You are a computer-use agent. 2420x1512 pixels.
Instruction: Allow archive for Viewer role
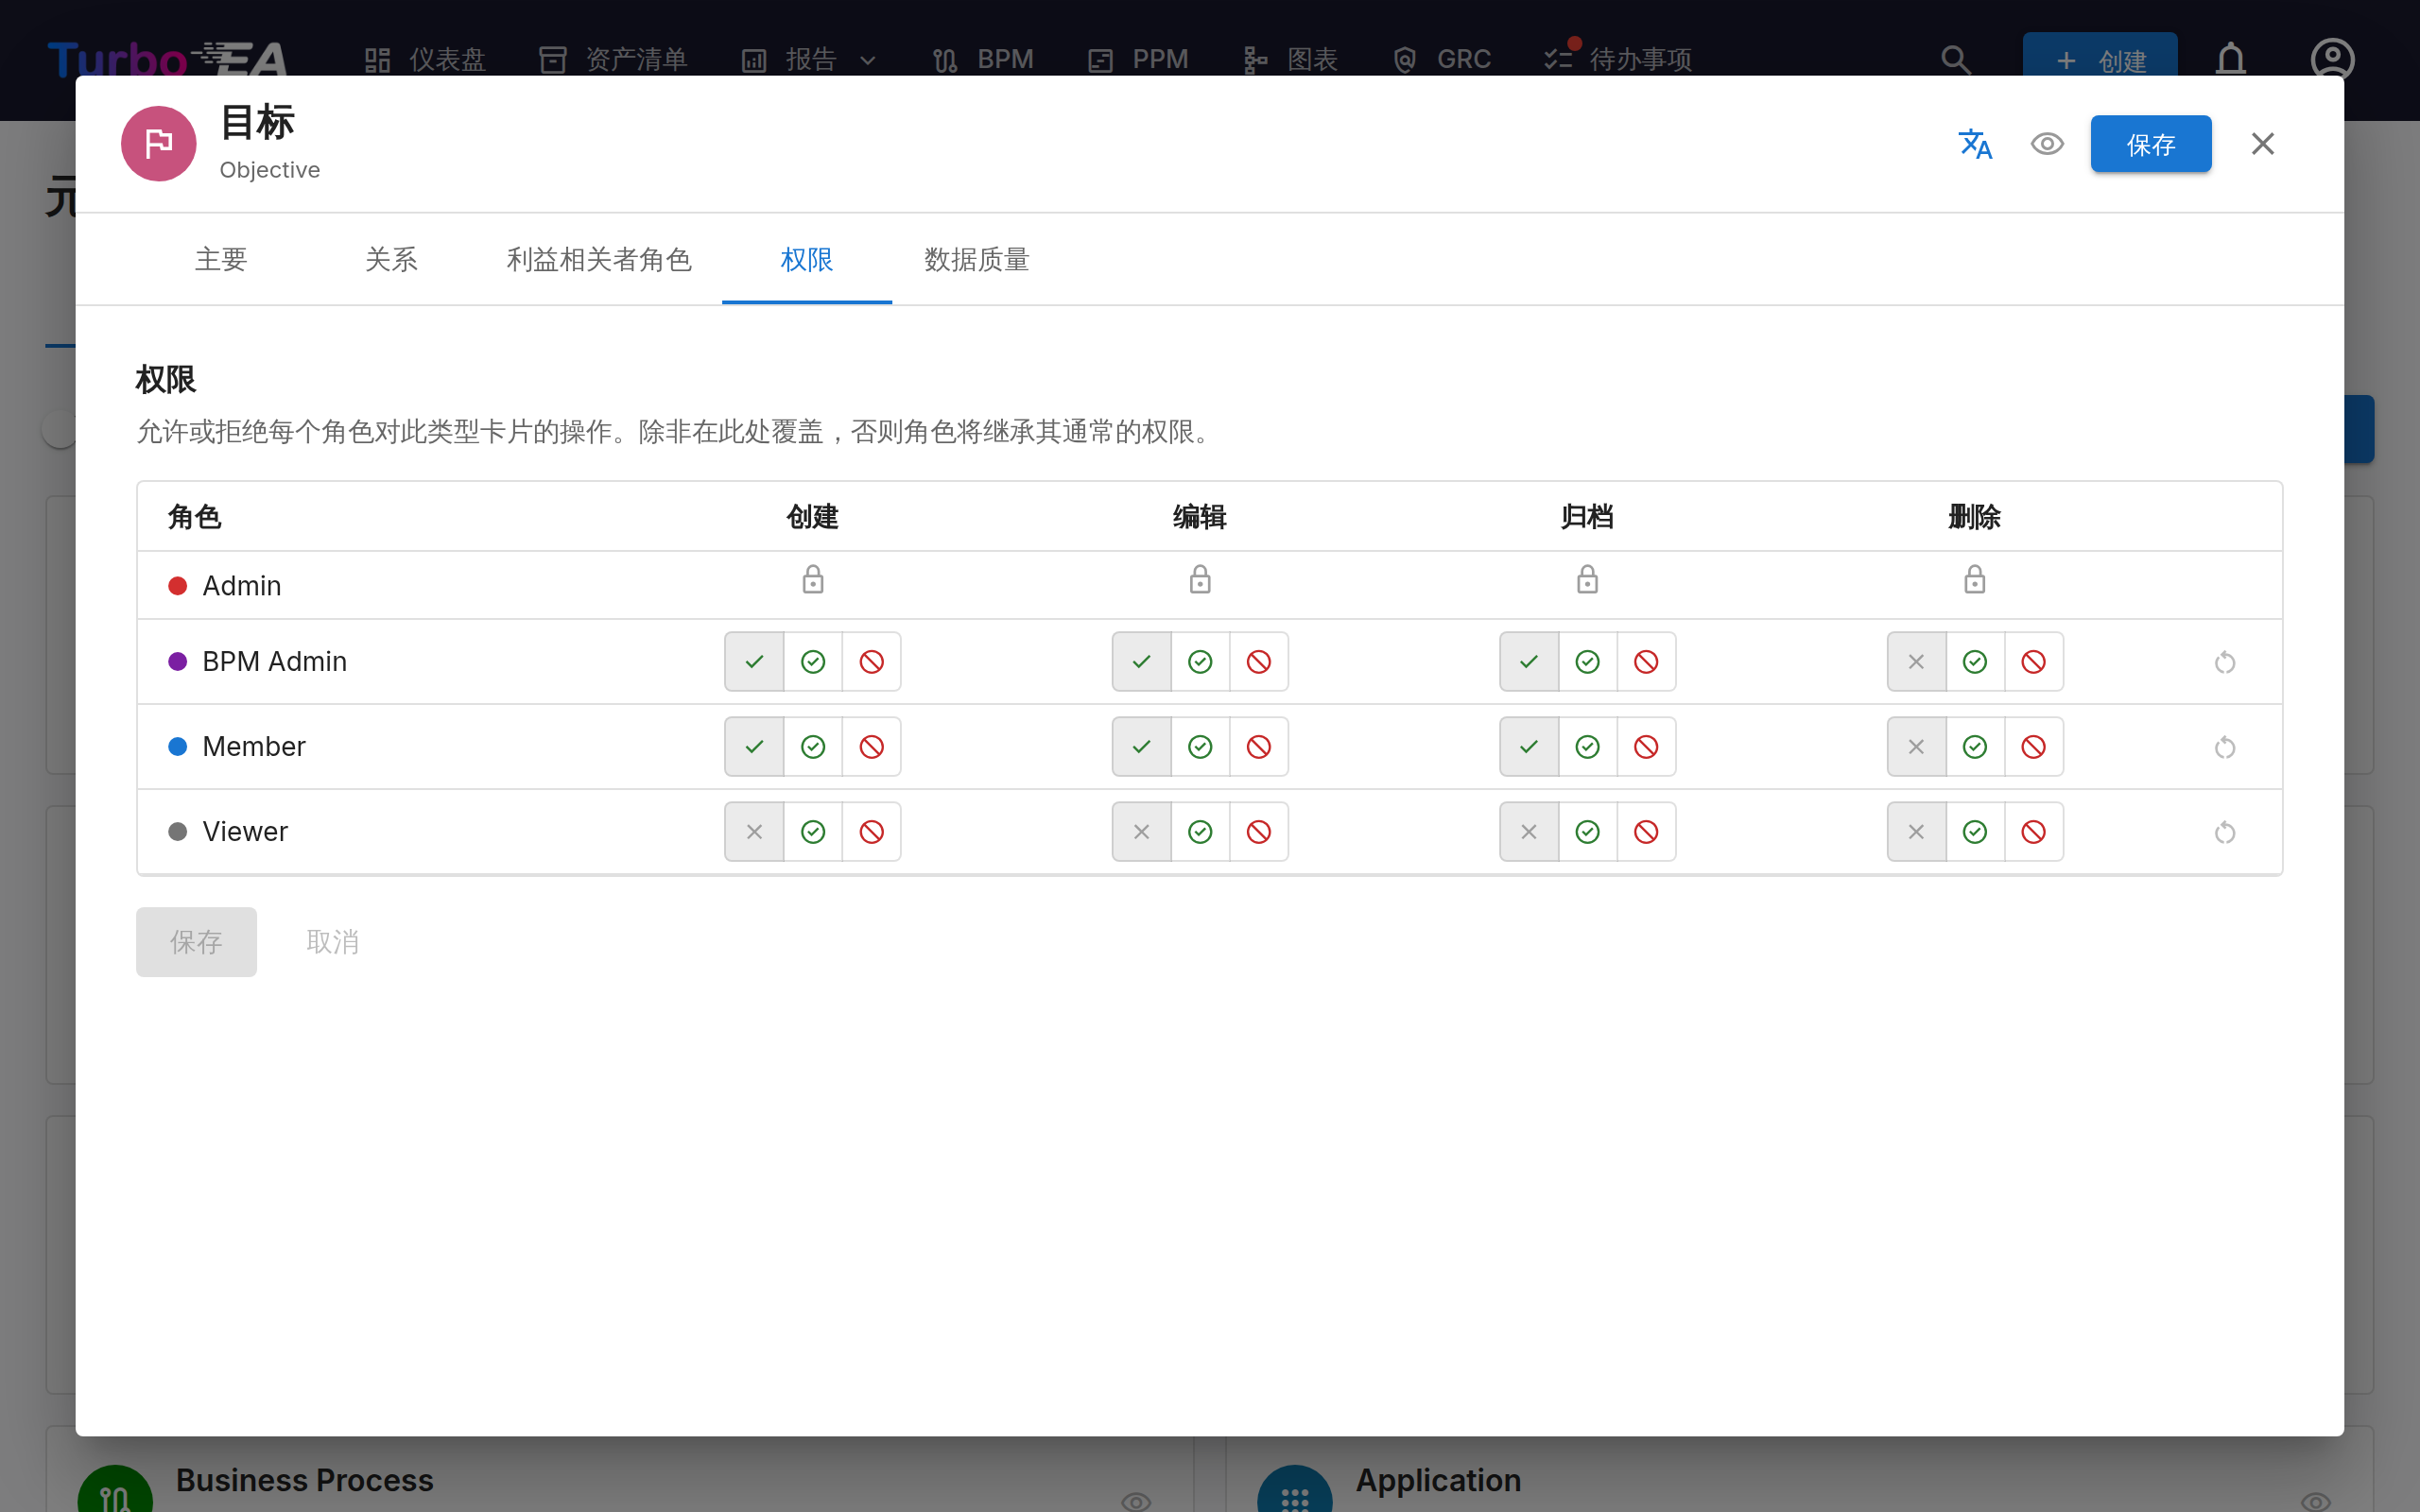coord(1587,832)
